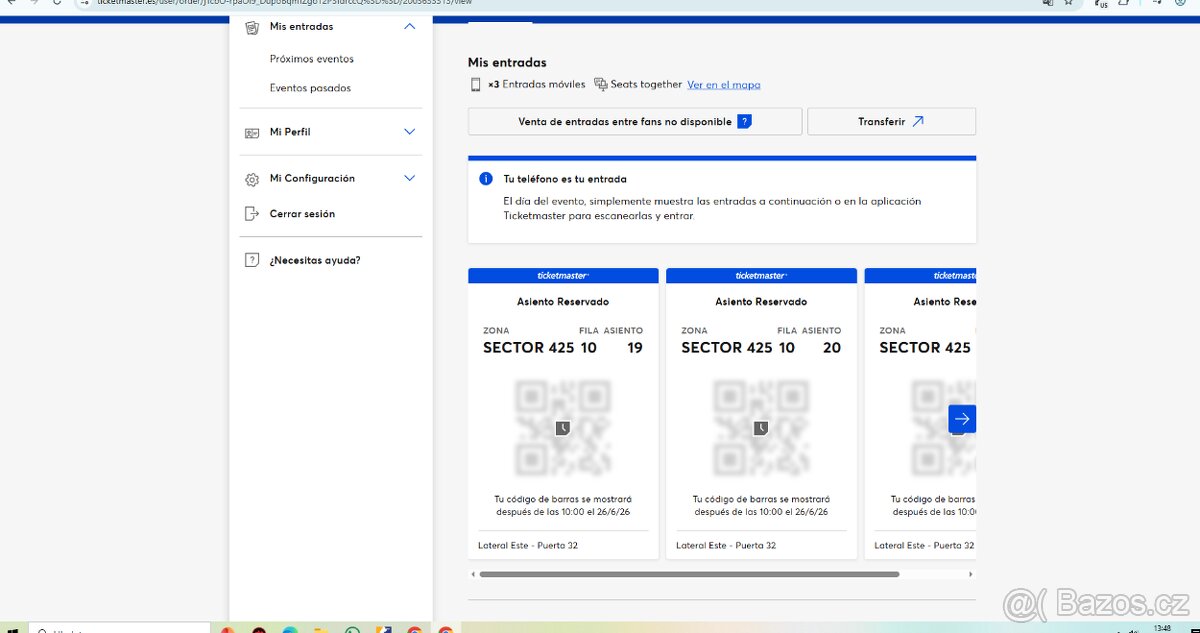Click the Mis entradas ticket icon
This screenshot has height=633, width=1200.
click(252, 27)
